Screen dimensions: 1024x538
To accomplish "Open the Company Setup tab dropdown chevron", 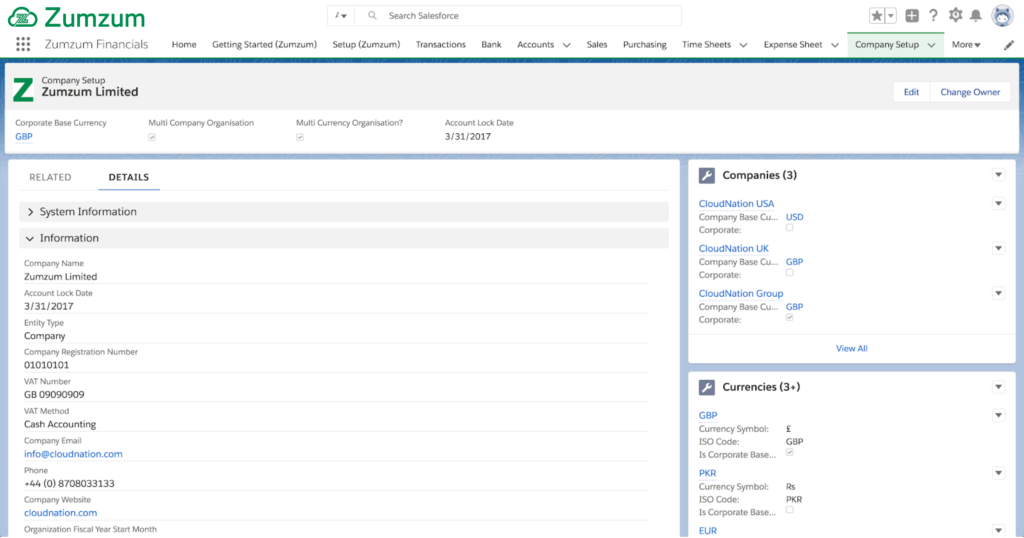I will point(931,45).
